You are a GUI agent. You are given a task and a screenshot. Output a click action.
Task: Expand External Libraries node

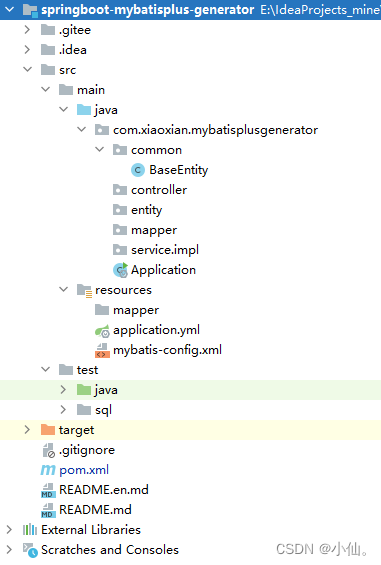[9, 529]
